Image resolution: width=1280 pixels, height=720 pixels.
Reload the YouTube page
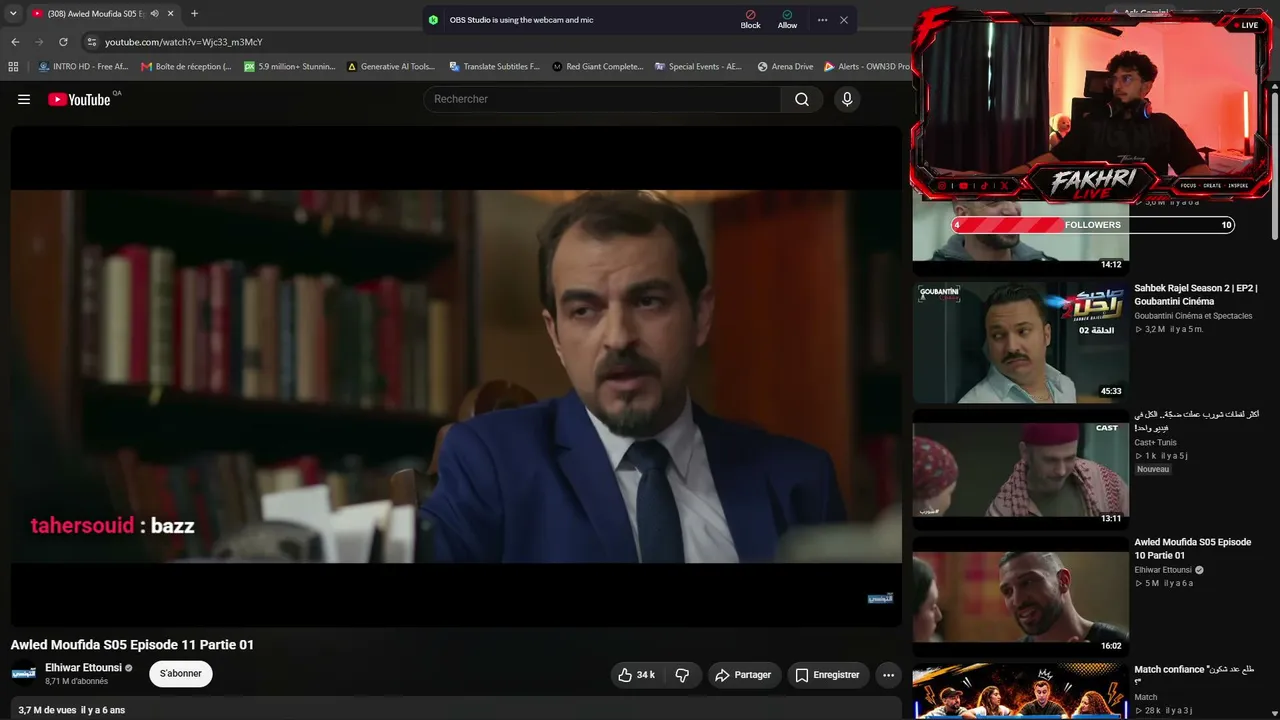63,42
